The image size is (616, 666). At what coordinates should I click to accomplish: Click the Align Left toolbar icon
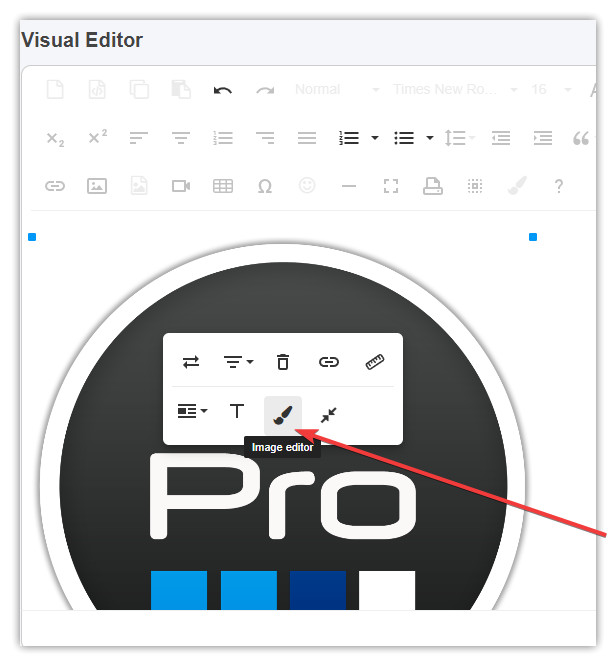click(139, 138)
